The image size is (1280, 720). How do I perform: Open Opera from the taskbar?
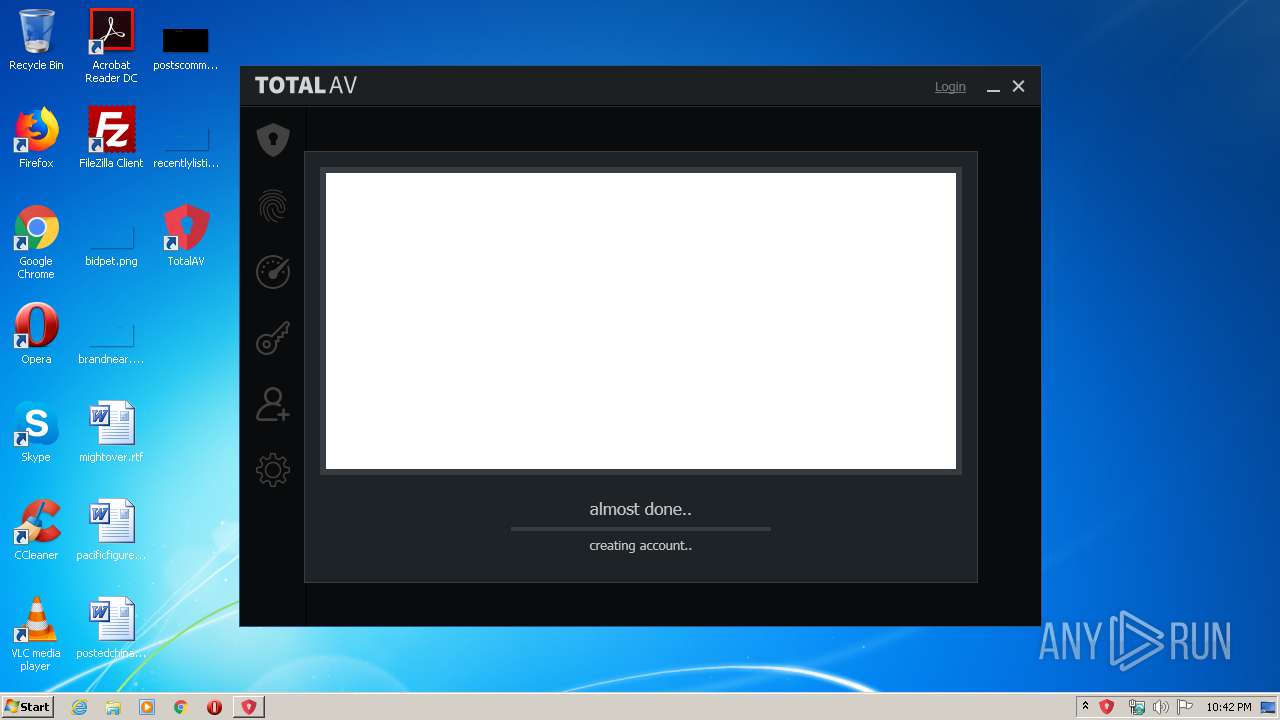214,707
